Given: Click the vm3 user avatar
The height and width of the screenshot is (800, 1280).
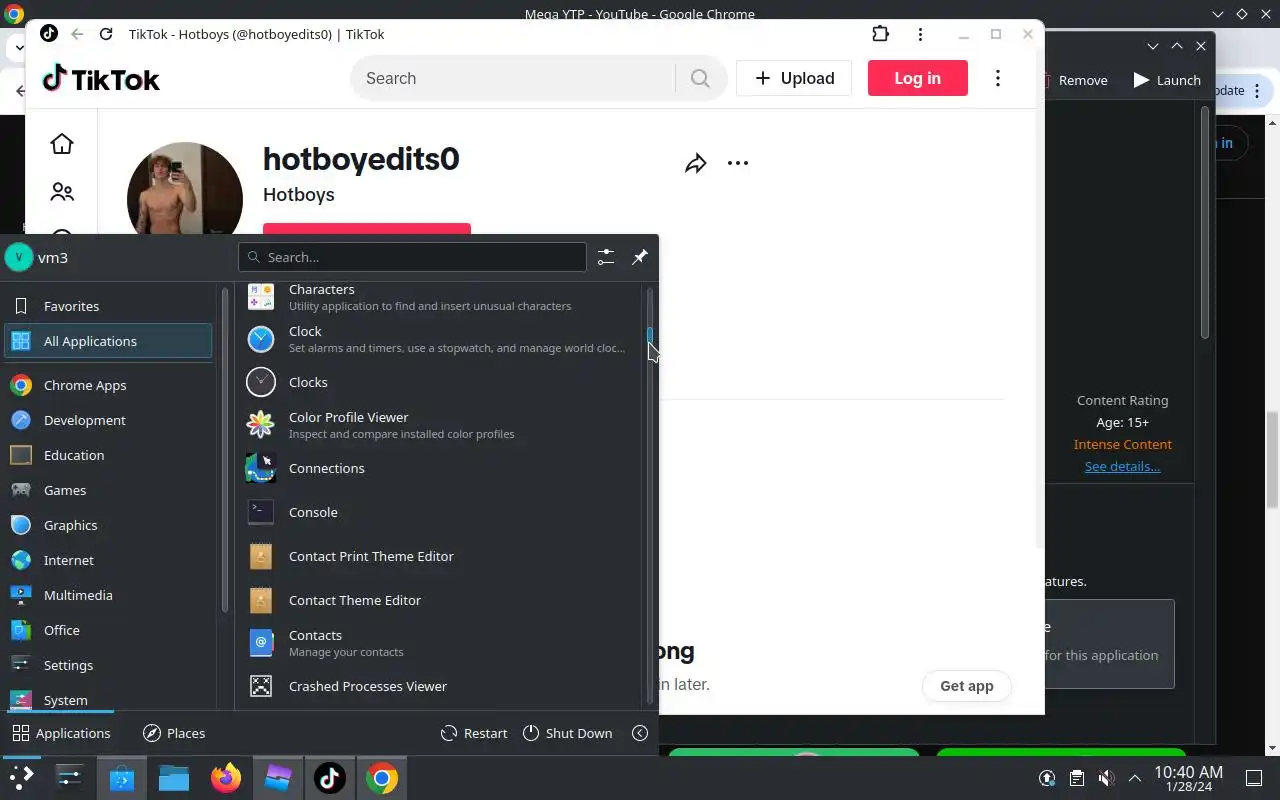Looking at the screenshot, I should 19,257.
